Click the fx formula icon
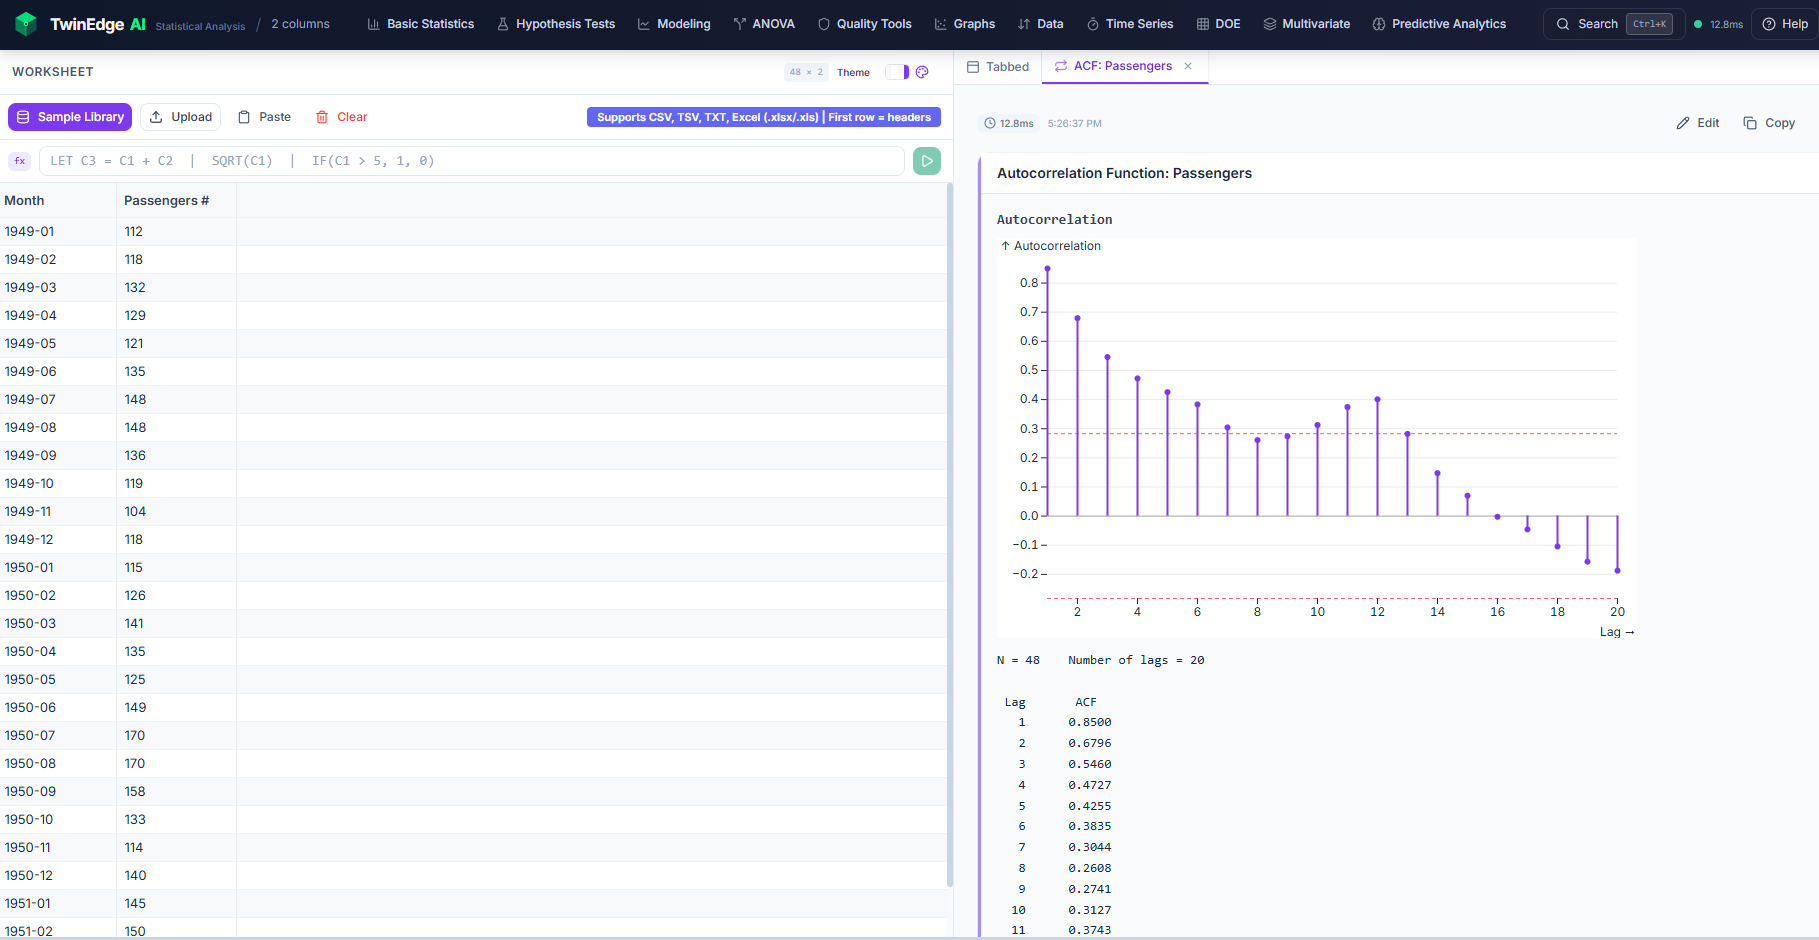Screen dimensions: 1819x940 click(x=19, y=161)
